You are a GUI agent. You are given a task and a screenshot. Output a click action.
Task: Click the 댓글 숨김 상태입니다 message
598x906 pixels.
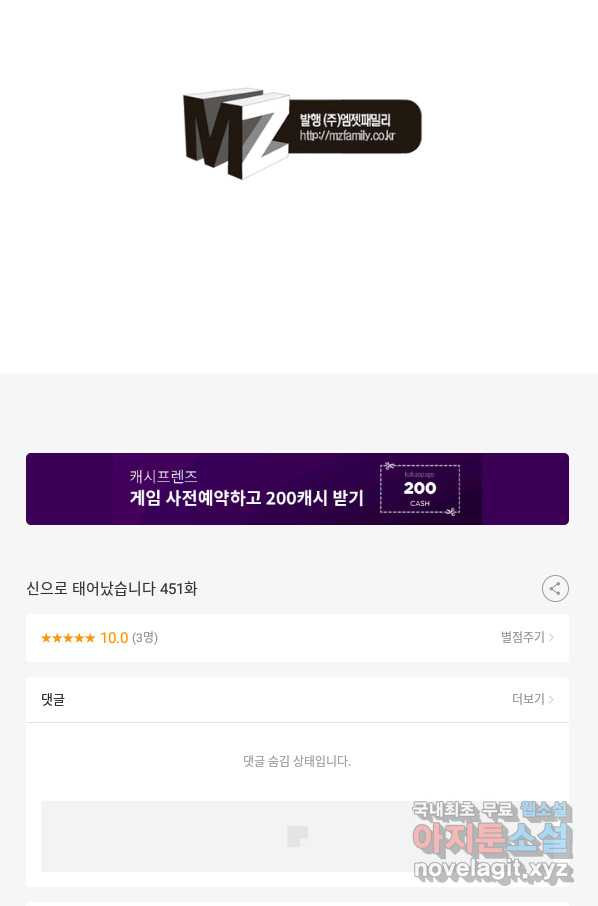(x=297, y=761)
